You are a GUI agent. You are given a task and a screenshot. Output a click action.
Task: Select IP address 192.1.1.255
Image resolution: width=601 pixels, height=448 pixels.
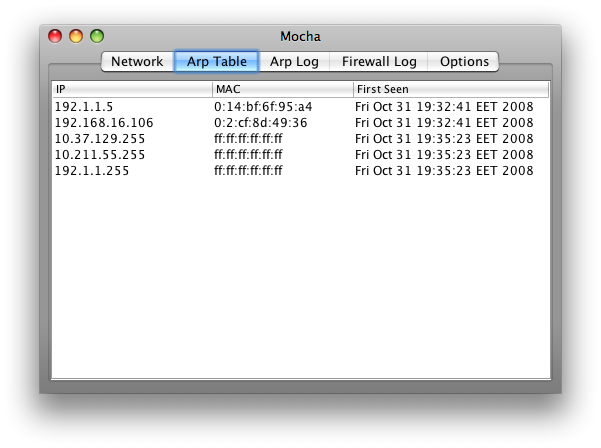[x=92, y=171]
